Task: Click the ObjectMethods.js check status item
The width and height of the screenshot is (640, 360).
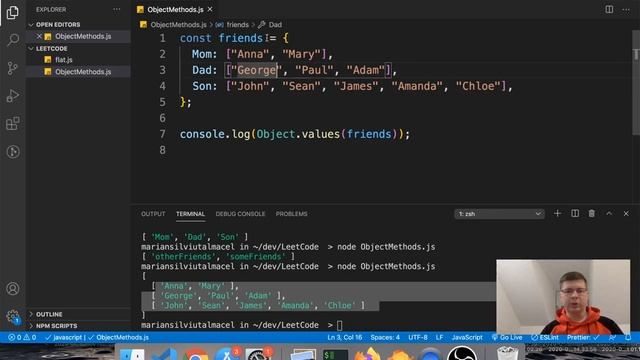Action: 118,338
